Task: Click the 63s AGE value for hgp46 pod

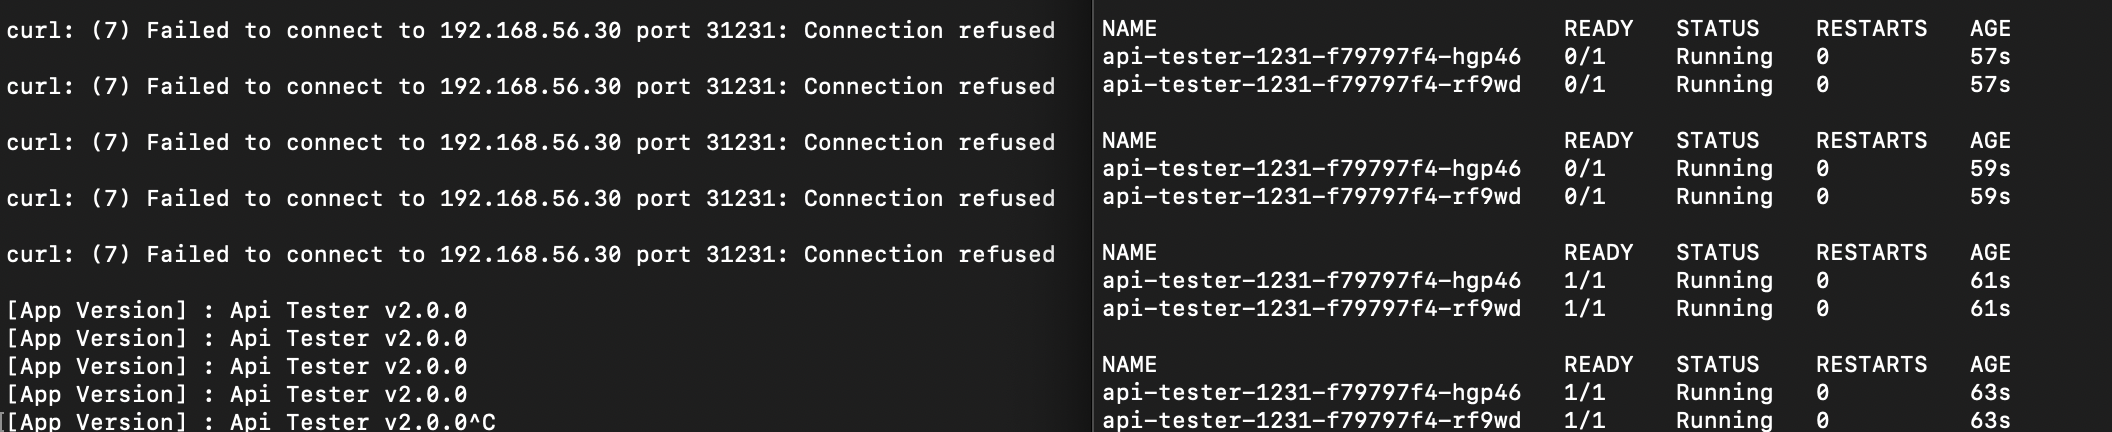Action: pyautogui.click(x=1990, y=393)
